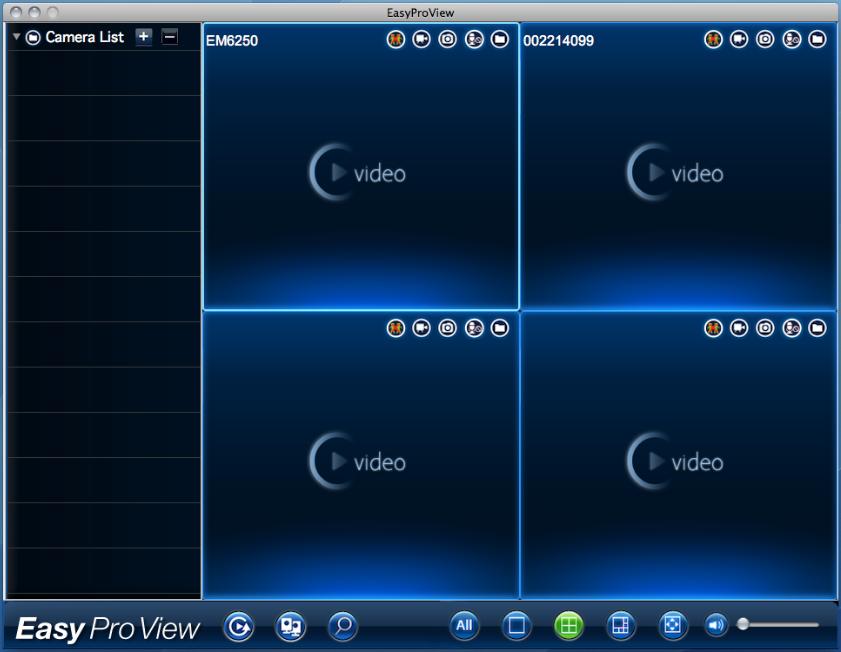The height and width of the screenshot is (652, 841).
Task: Toggle microphone icon in lower-left unnamed pane
Action: (x=474, y=328)
